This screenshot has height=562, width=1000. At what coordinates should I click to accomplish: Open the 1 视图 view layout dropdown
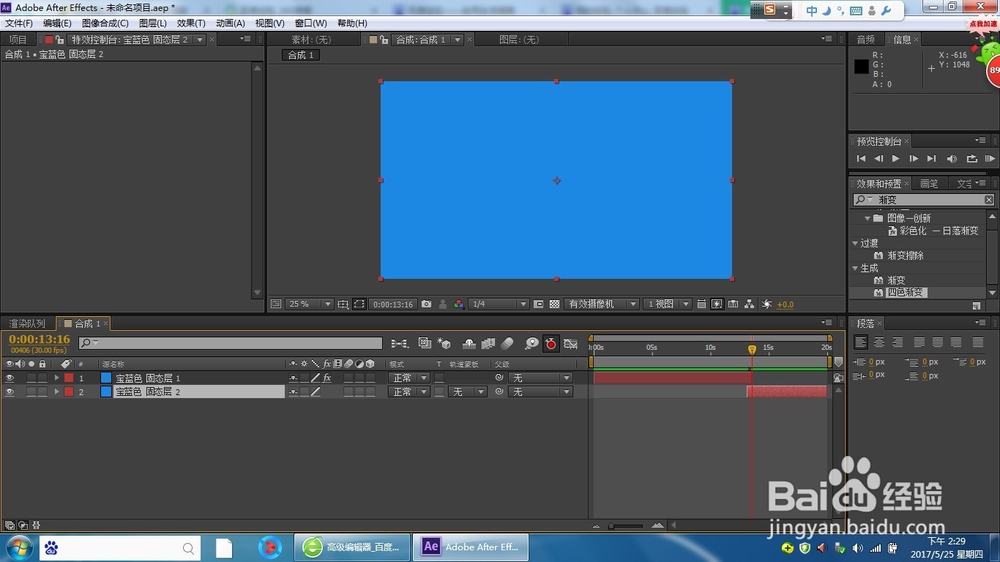click(x=667, y=304)
